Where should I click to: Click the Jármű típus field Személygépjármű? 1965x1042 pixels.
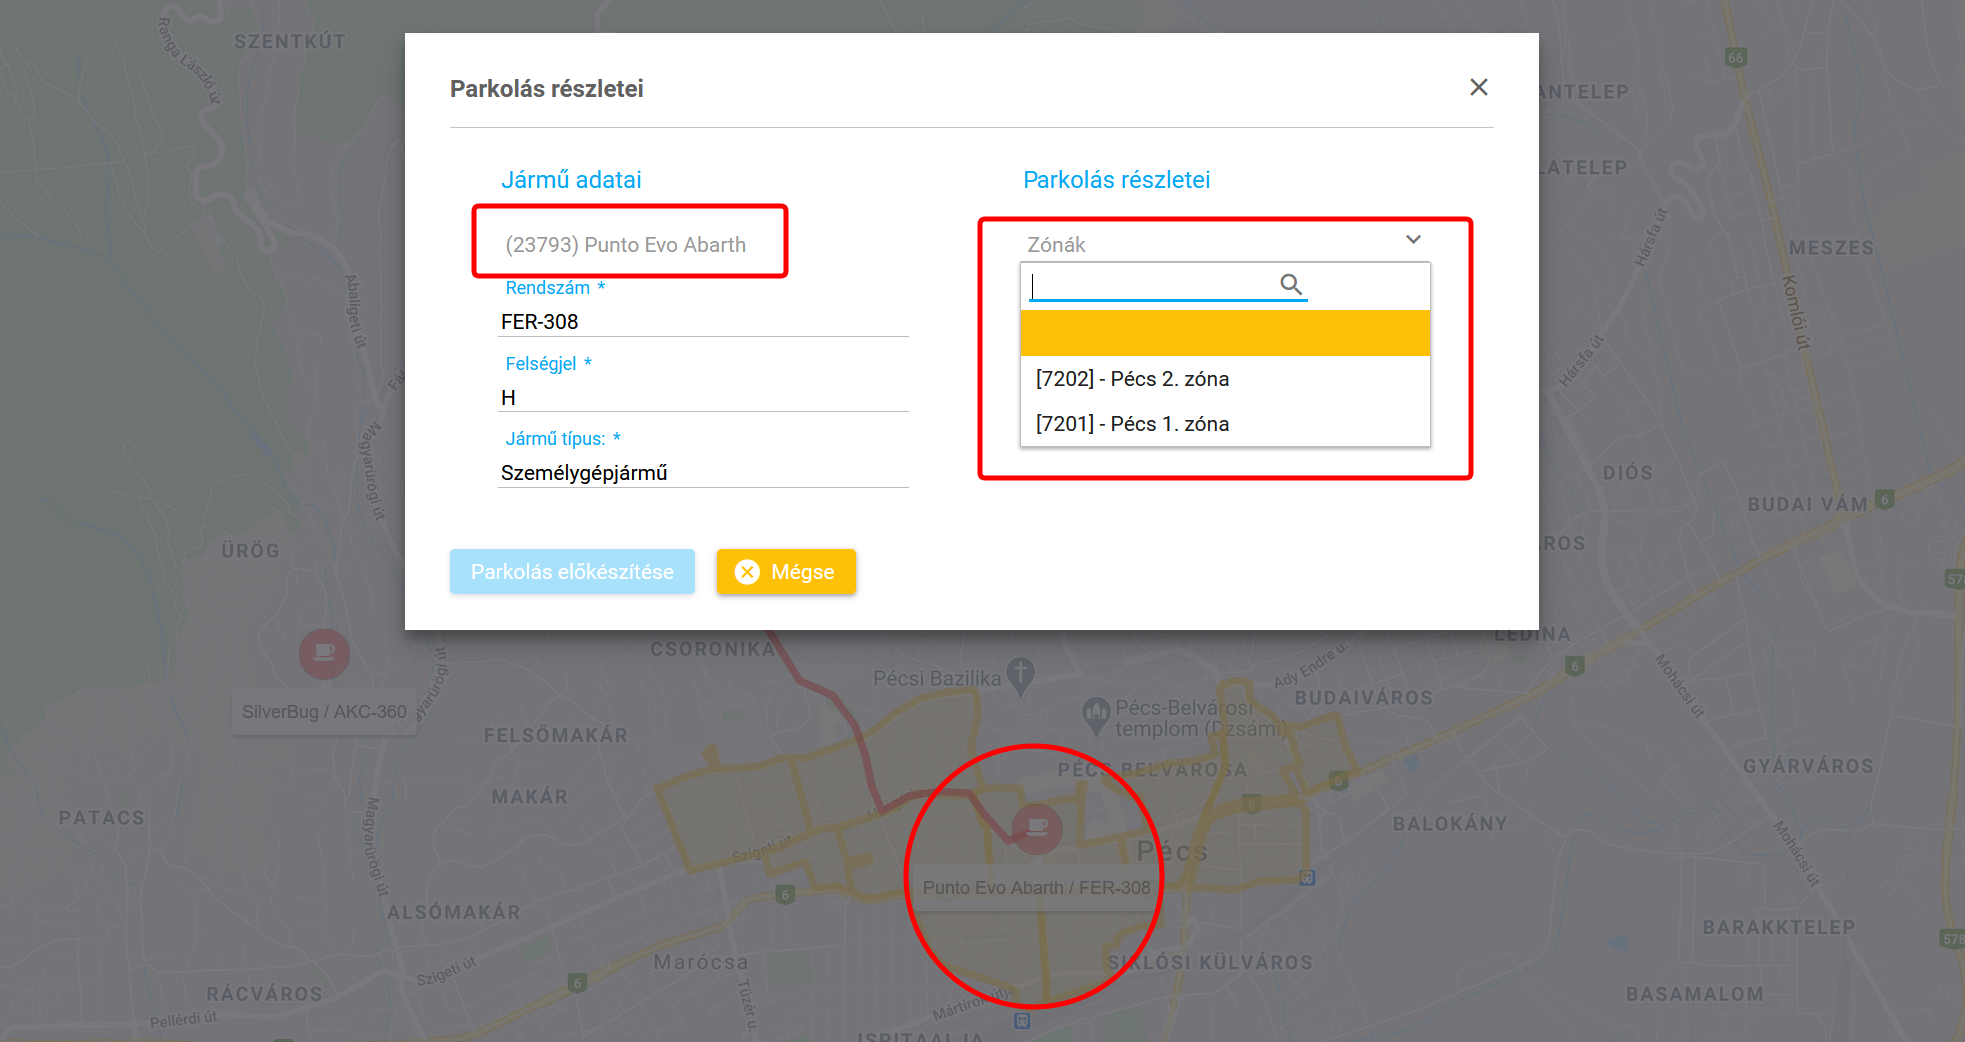point(702,473)
